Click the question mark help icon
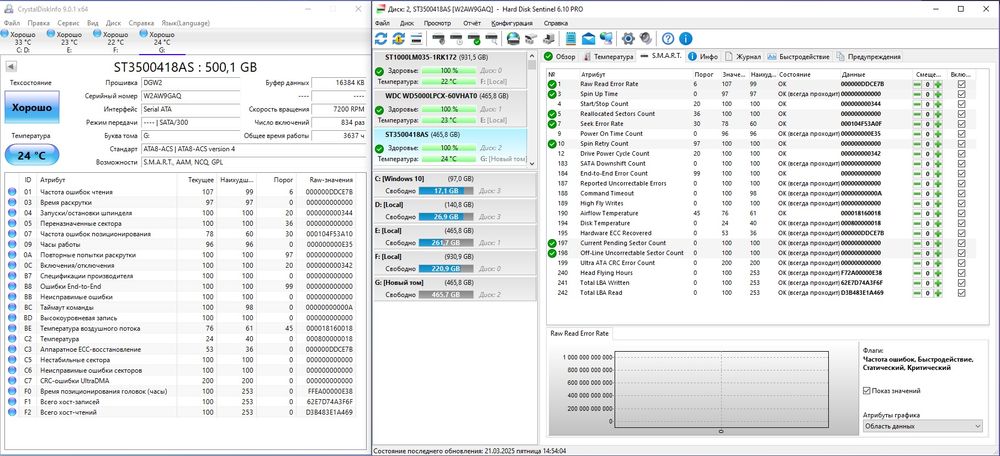The width and height of the screenshot is (1000, 456). (668, 38)
